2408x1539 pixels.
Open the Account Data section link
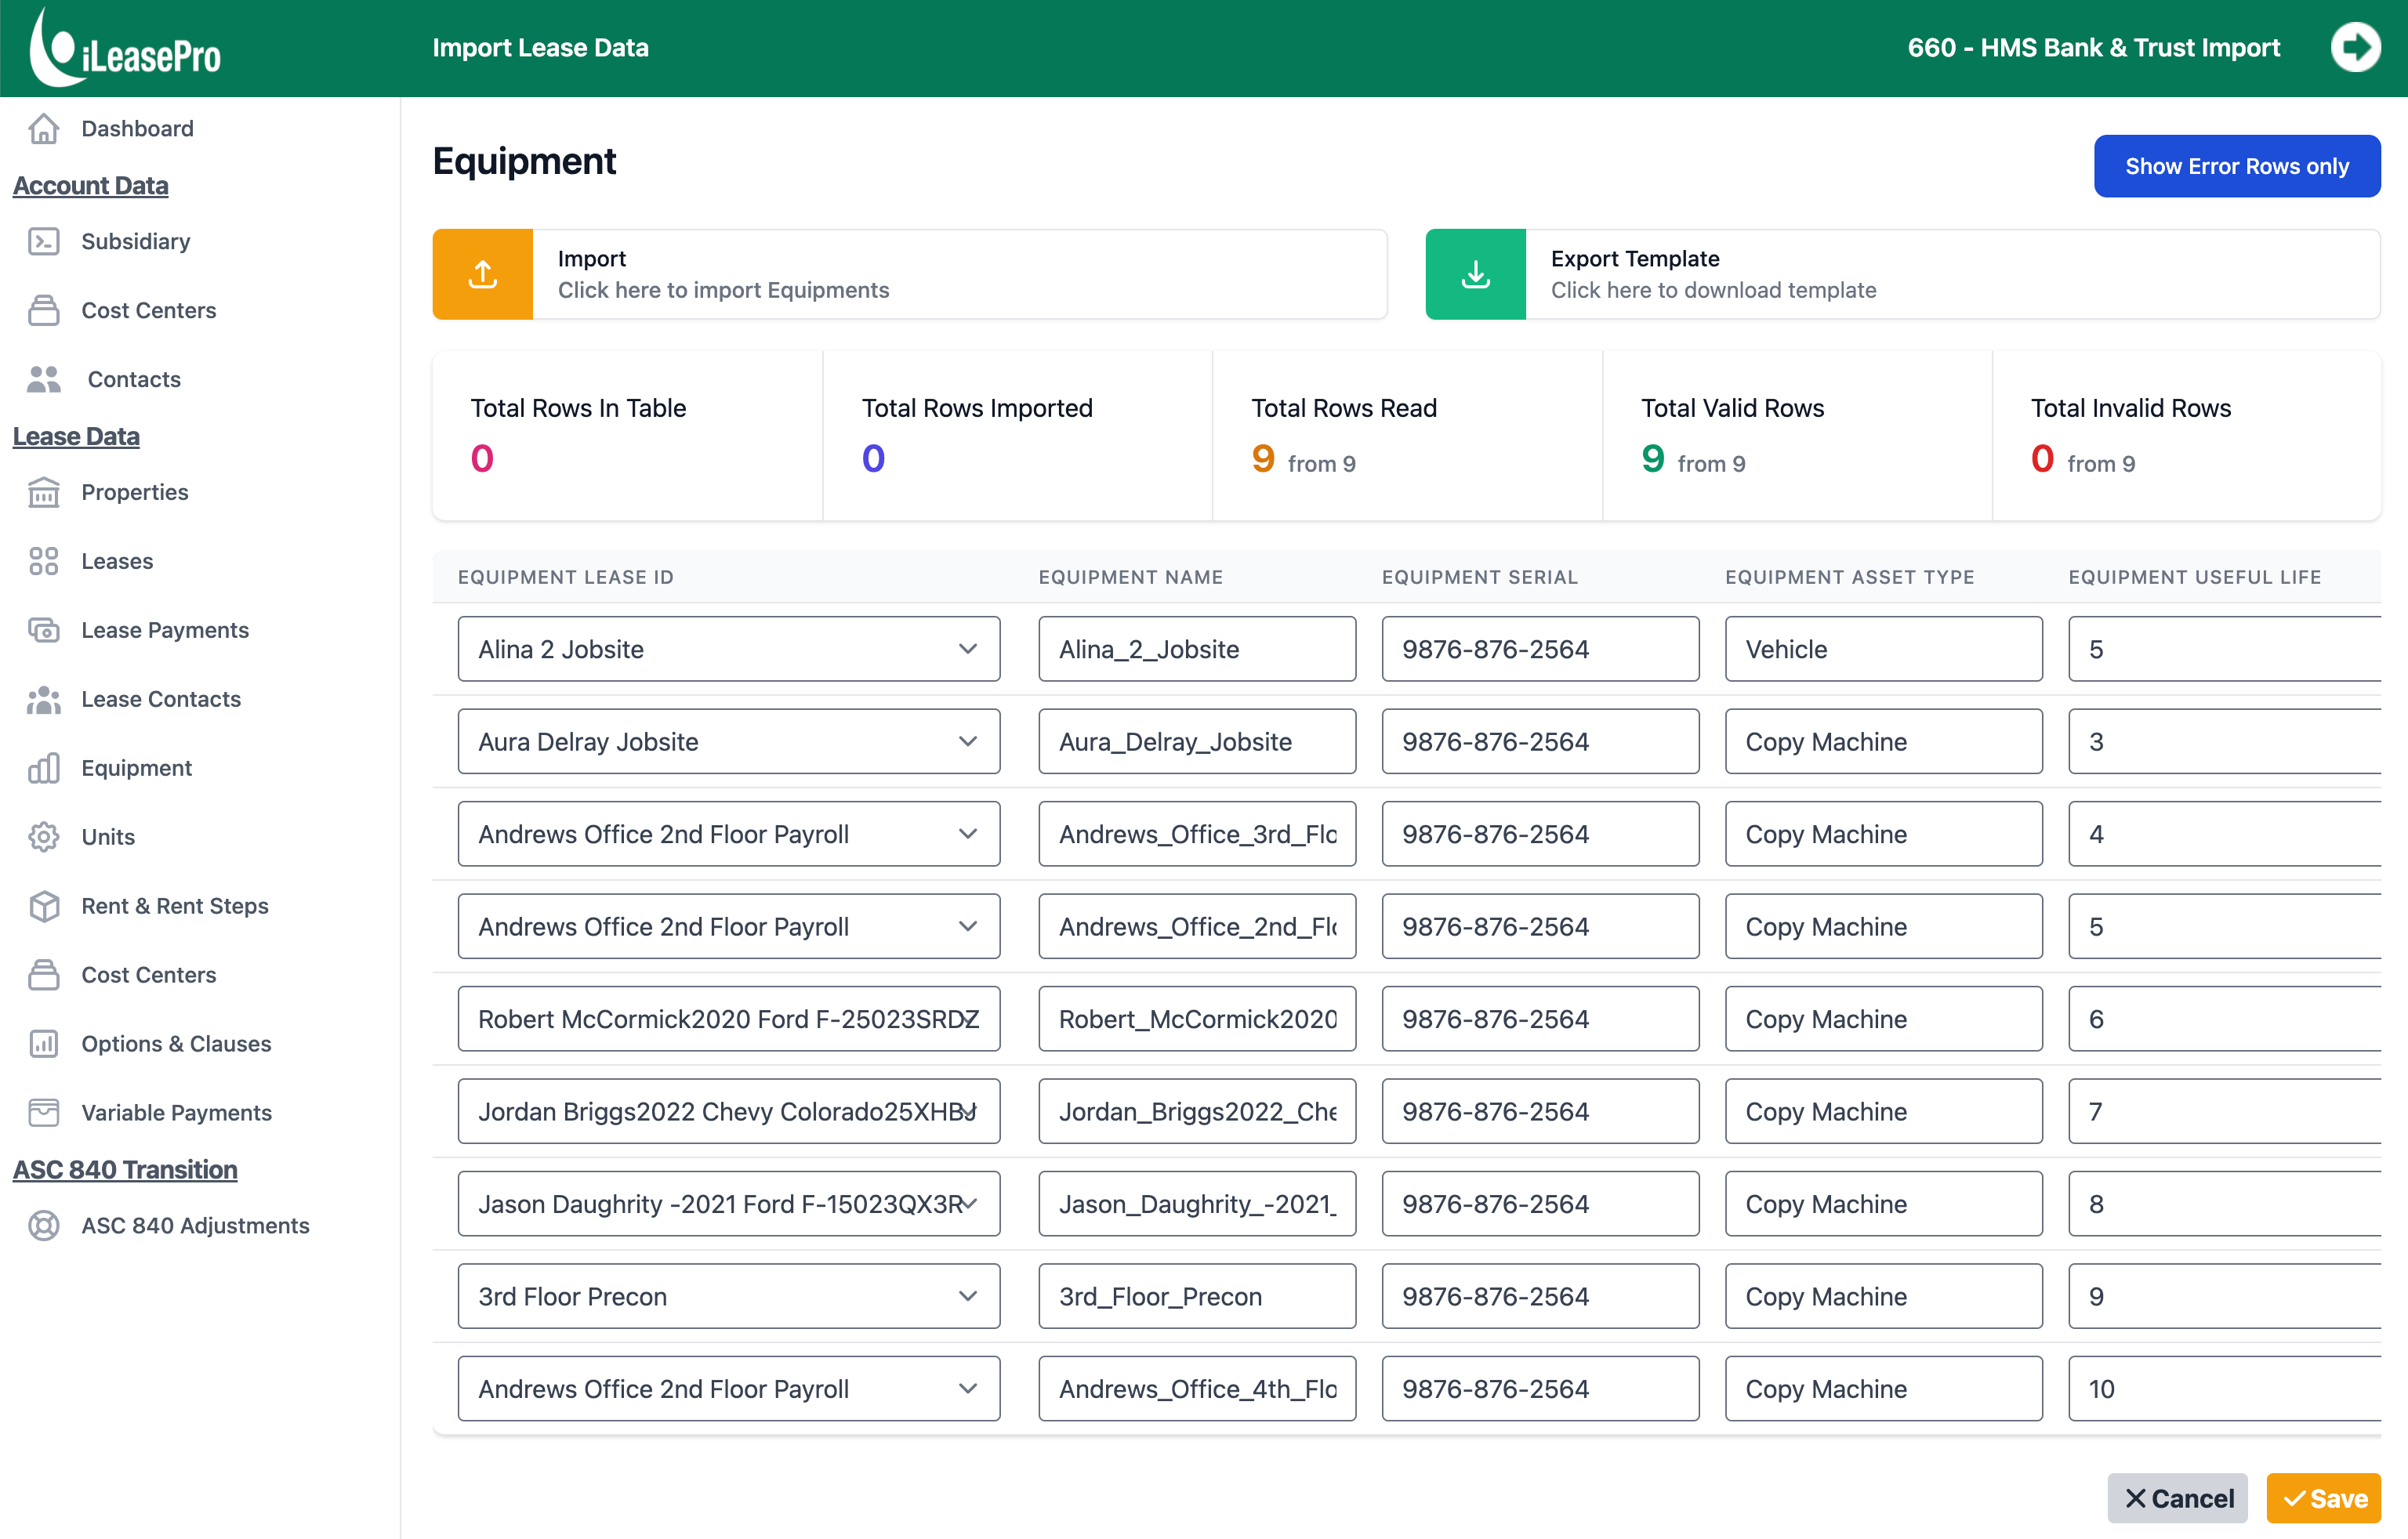pyautogui.click(x=90, y=185)
